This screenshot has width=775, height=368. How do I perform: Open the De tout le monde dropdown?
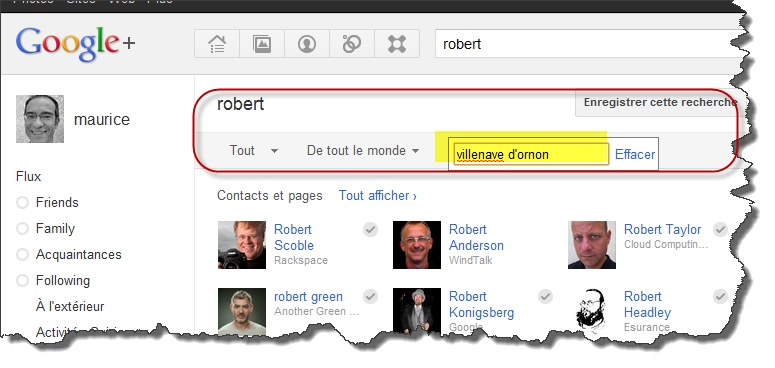pos(363,151)
